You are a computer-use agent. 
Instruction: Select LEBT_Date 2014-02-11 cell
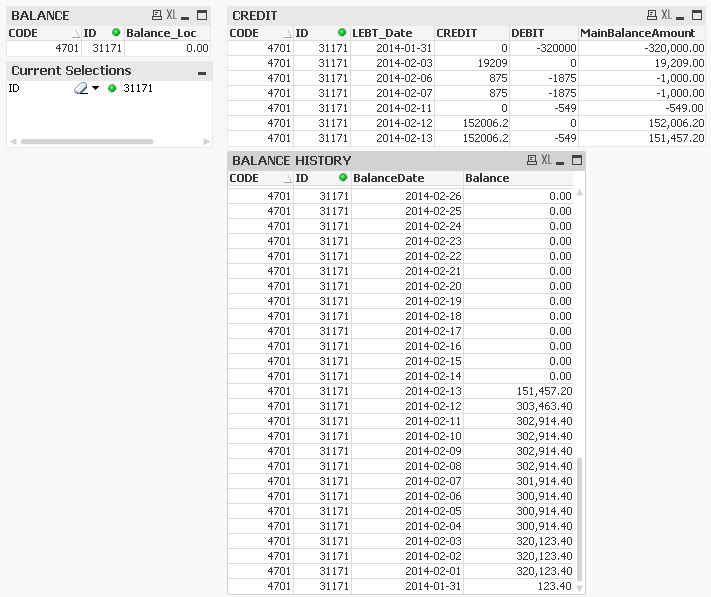pyautogui.click(x=392, y=108)
